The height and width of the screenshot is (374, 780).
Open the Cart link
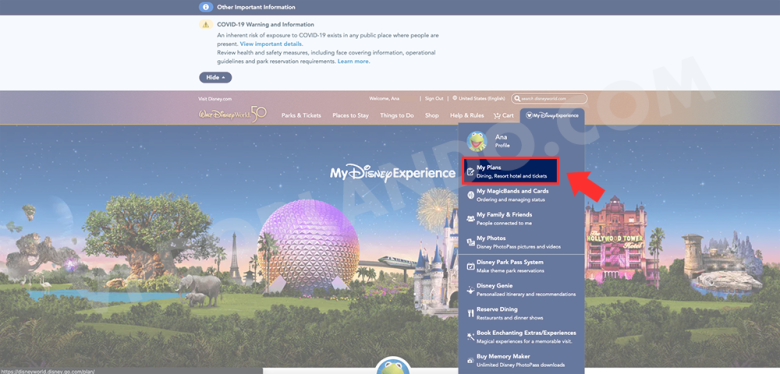504,115
